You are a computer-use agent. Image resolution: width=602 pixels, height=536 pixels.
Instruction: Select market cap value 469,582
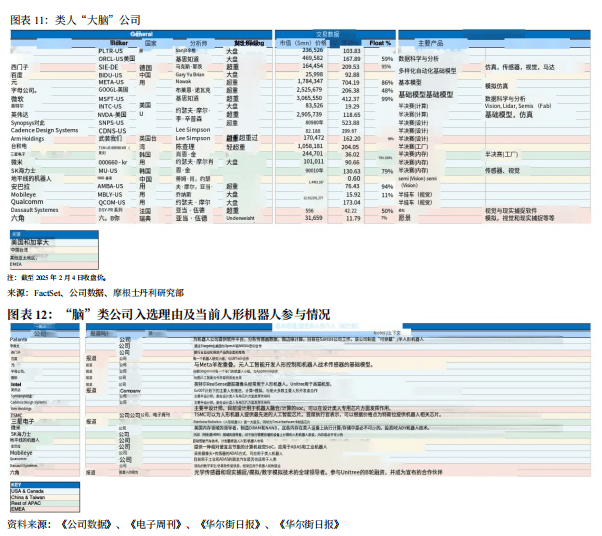(313, 58)
